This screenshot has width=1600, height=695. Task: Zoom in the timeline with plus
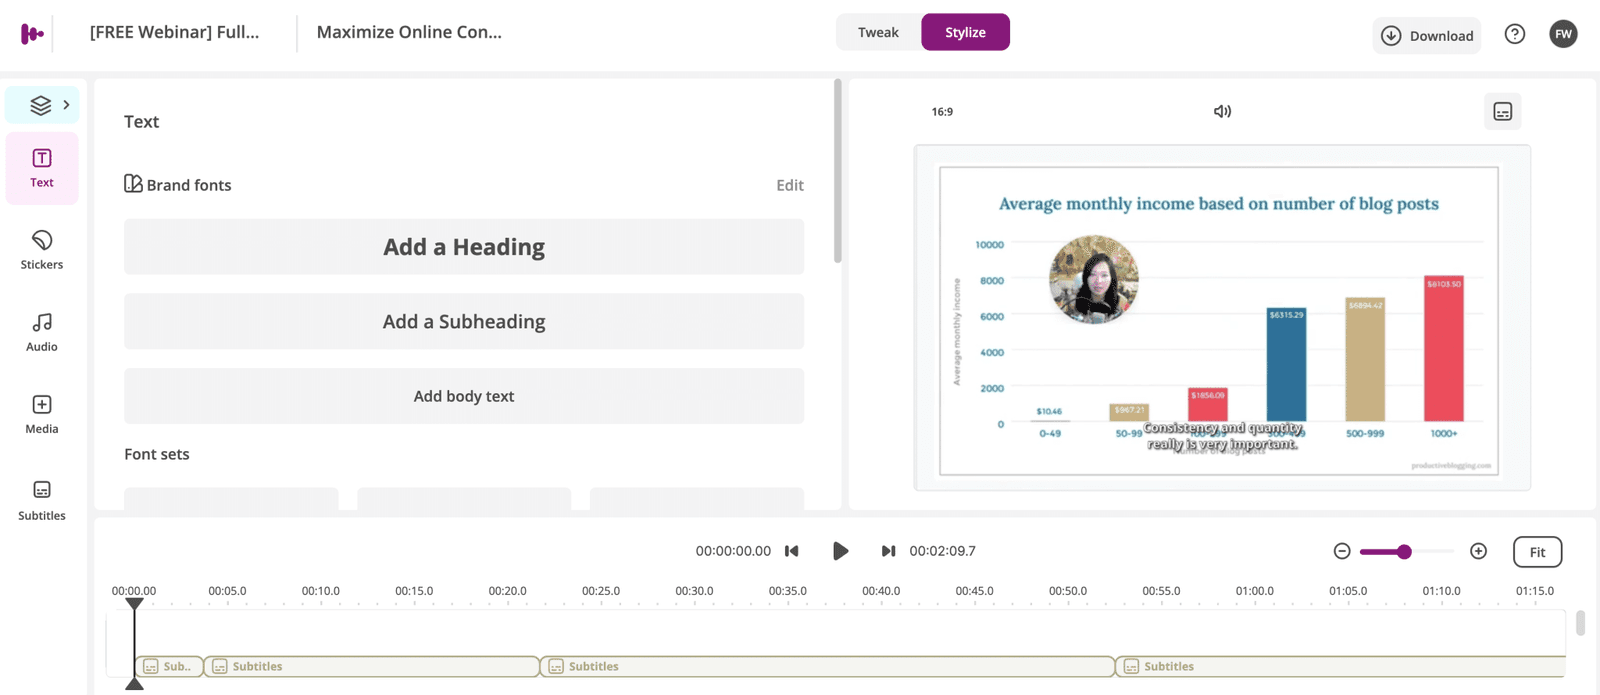point(1478,551)
